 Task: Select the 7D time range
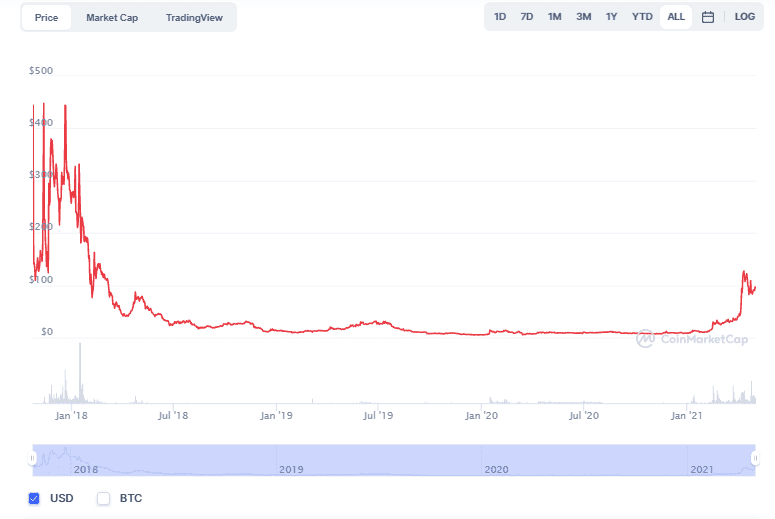527,17
